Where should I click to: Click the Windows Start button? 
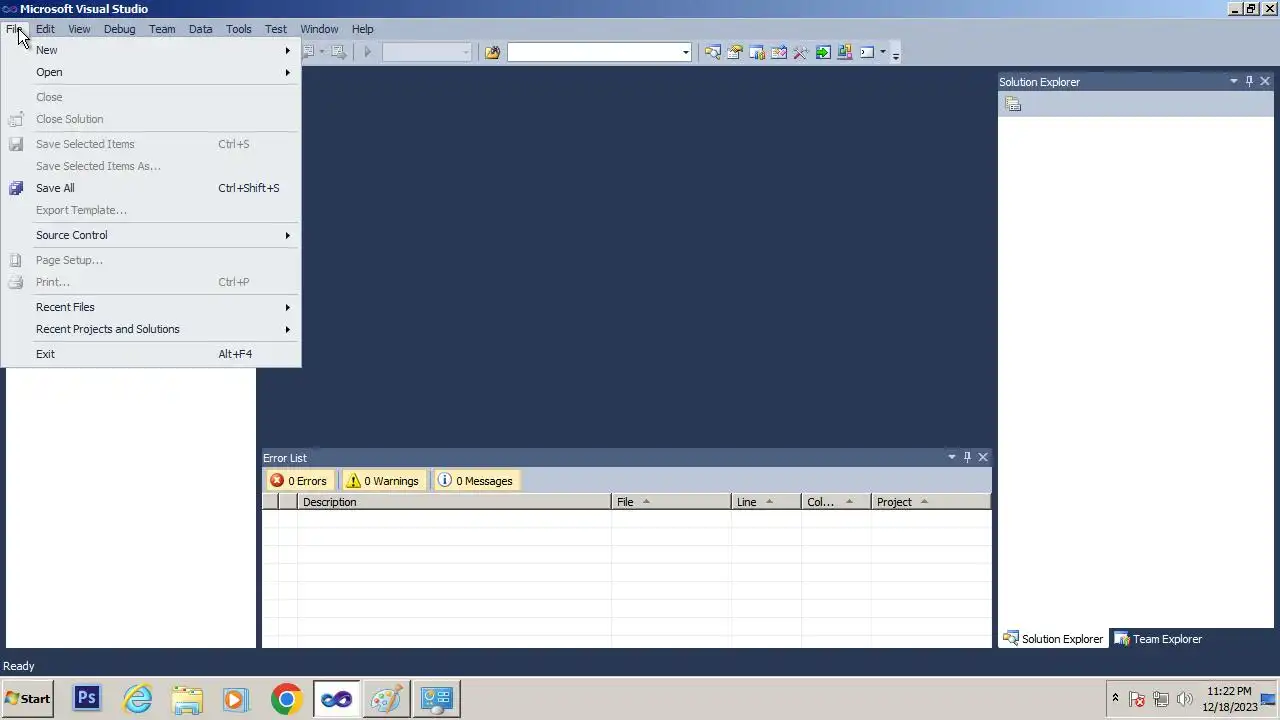(28, 699)
